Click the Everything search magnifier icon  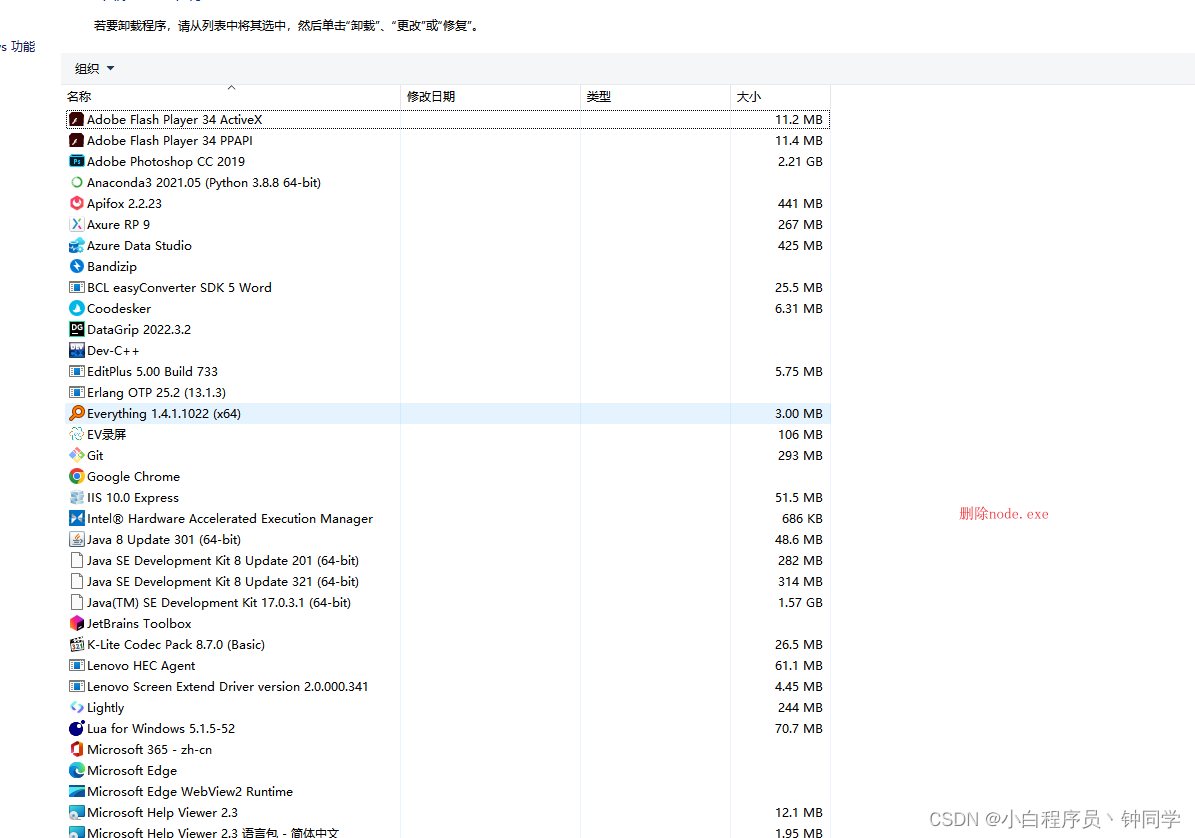coord(76,414)
